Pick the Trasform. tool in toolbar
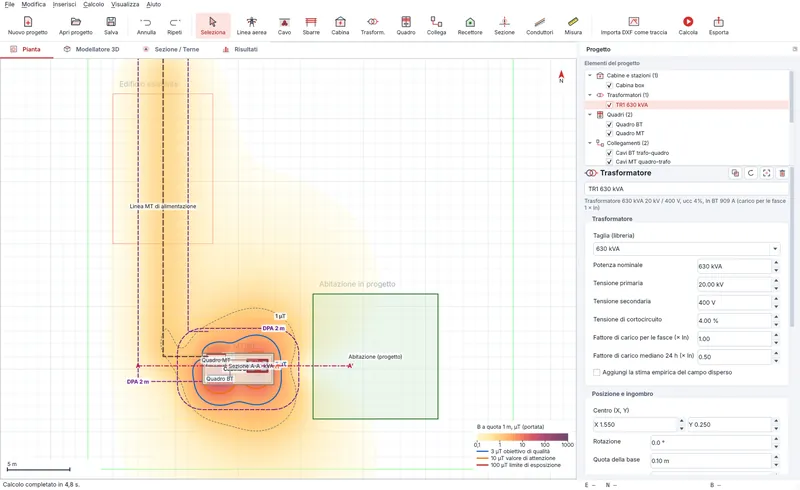Viewport: 800px width, 490px height. (372, 26)
